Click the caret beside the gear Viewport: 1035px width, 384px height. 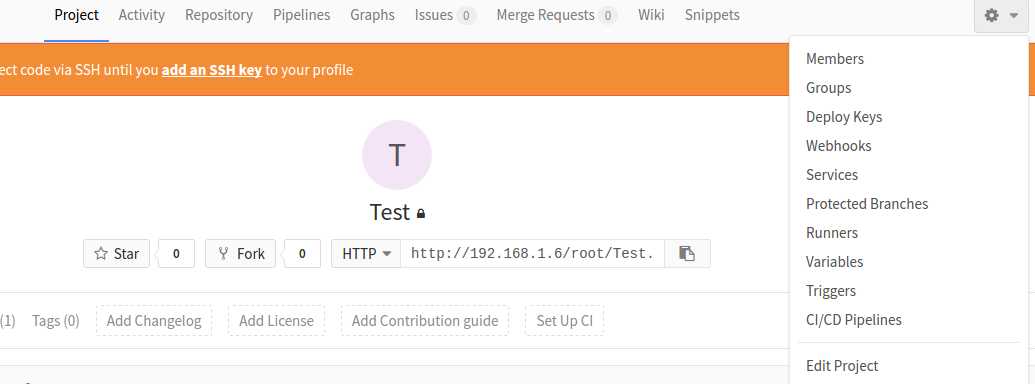tap(1014, 15)
